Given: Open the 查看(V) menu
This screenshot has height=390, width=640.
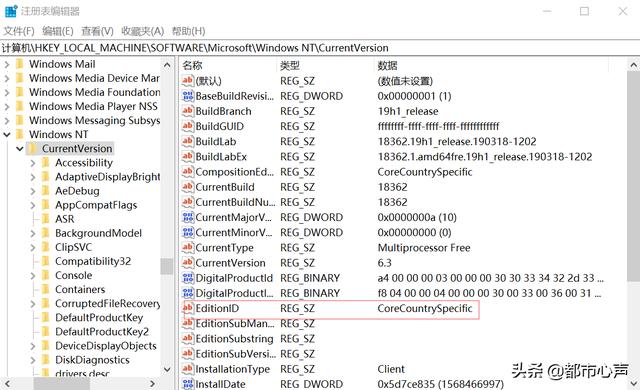Looking at the screenshot, I should point(97,31).
